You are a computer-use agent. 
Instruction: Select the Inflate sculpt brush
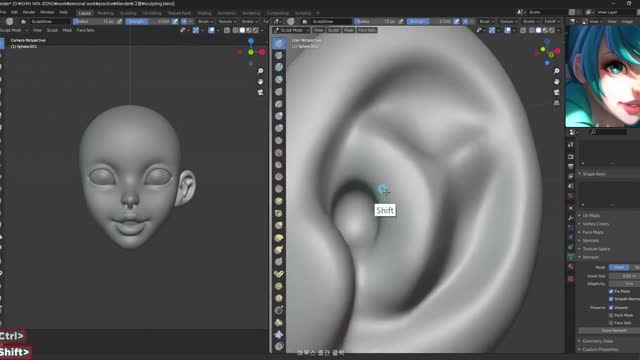pos(279,116)
